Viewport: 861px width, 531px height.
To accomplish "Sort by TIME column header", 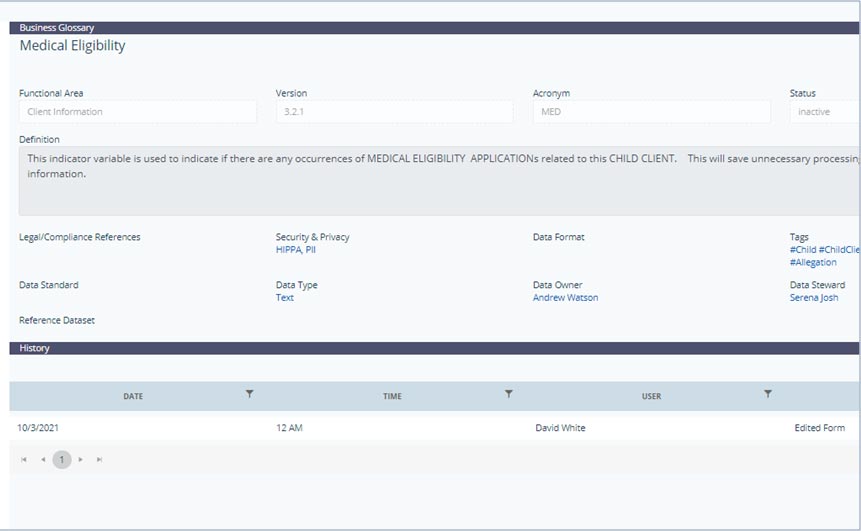I will click(392, 396).
